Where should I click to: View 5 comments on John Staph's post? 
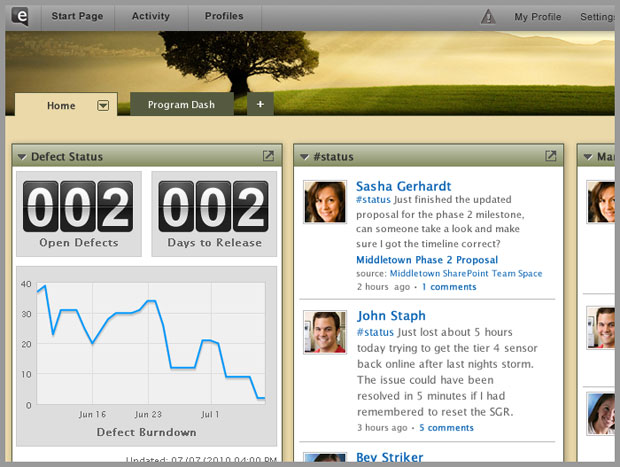point(446,427)
